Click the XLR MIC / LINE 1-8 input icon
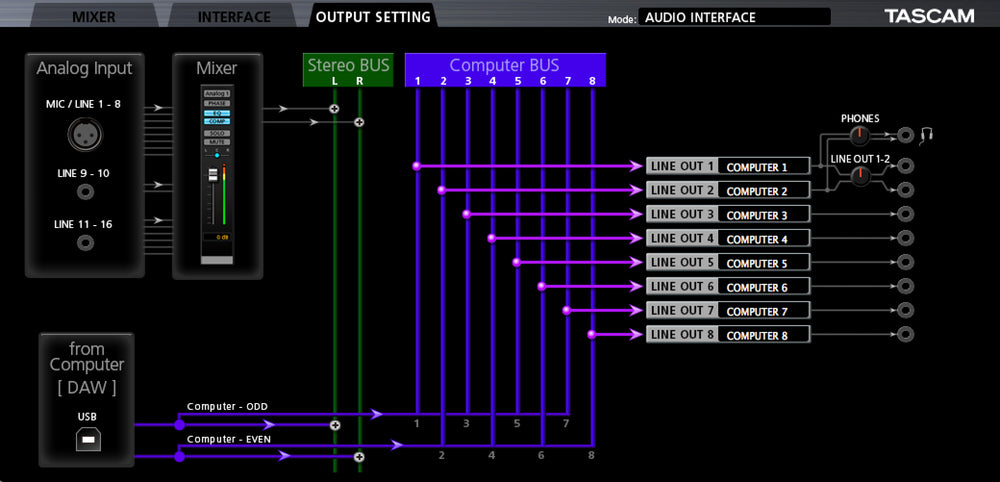This screenshot has height=482, width=1000. tap(85, 133)
